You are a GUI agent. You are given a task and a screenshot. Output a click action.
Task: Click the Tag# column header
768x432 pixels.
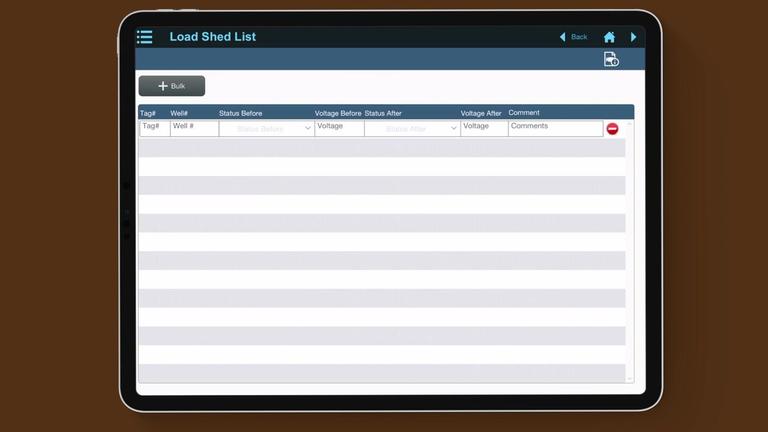point(147,113)
